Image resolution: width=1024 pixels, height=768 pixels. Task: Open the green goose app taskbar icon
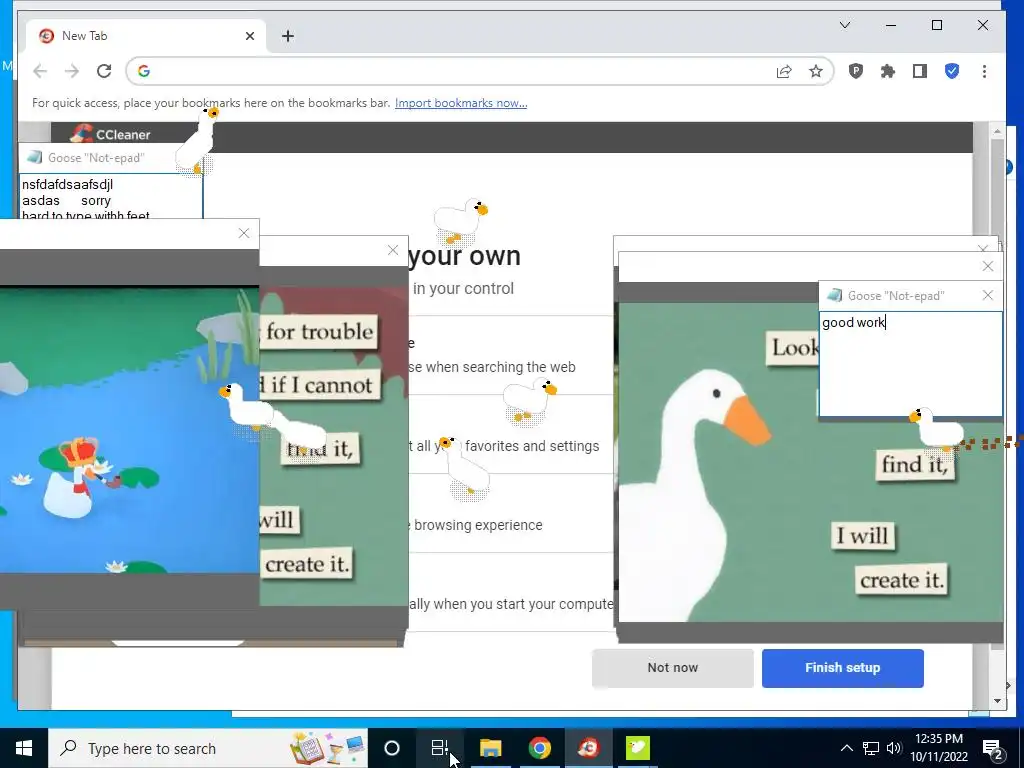[x=637, y=748]
